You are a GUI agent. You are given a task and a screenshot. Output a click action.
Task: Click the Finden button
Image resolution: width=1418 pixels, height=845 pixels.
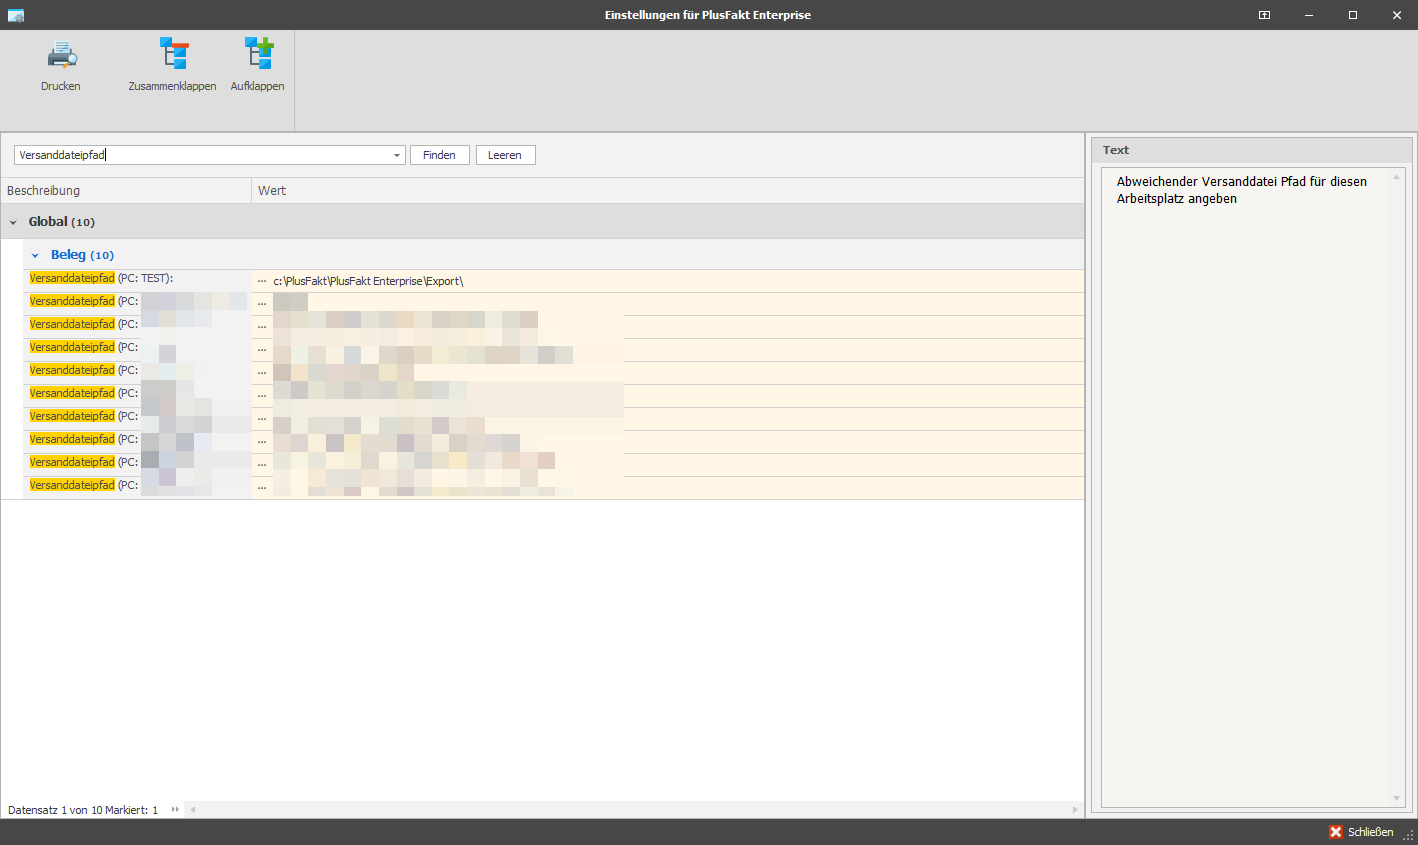(439, 155)
